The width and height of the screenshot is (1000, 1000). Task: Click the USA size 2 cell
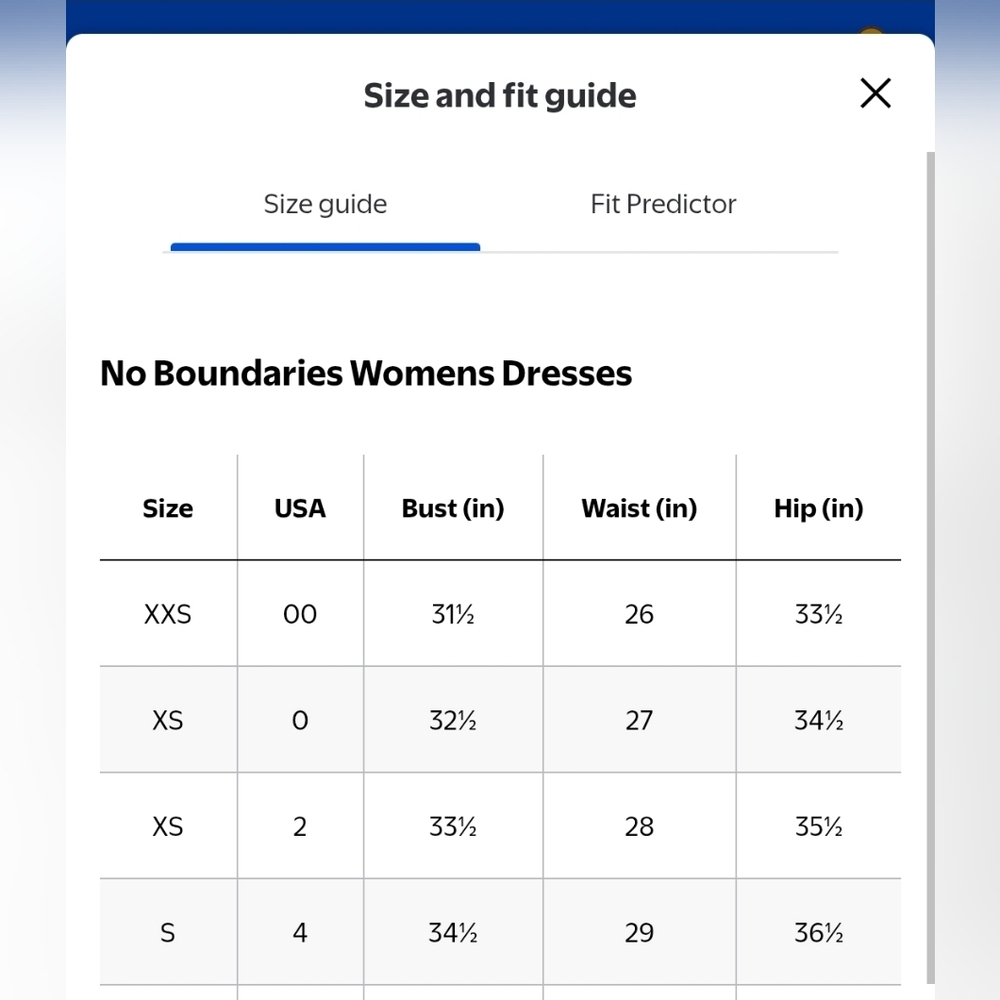[300, 826]
